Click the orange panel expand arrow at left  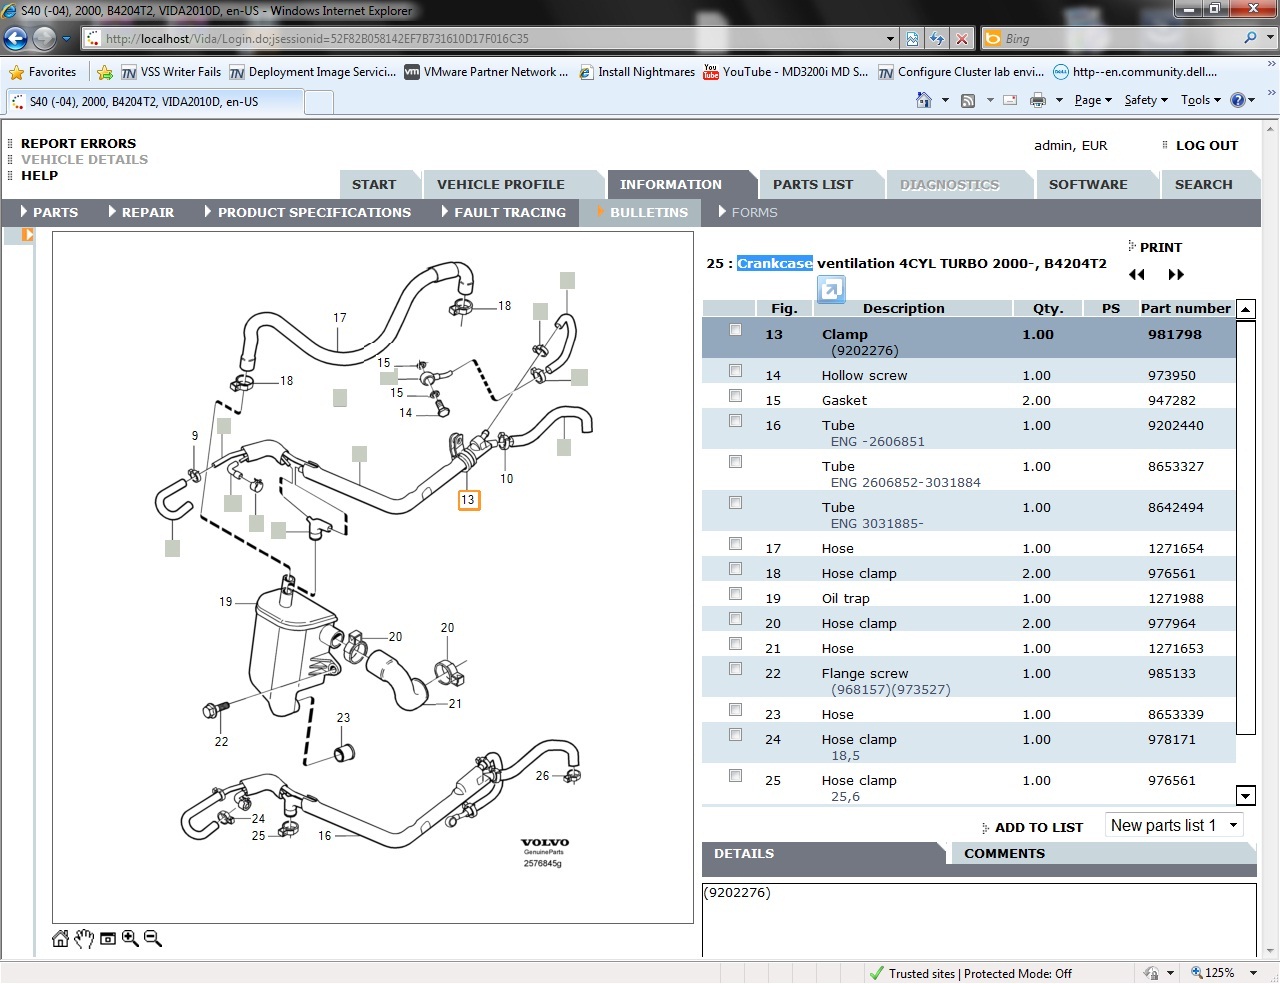pos(28,235)
